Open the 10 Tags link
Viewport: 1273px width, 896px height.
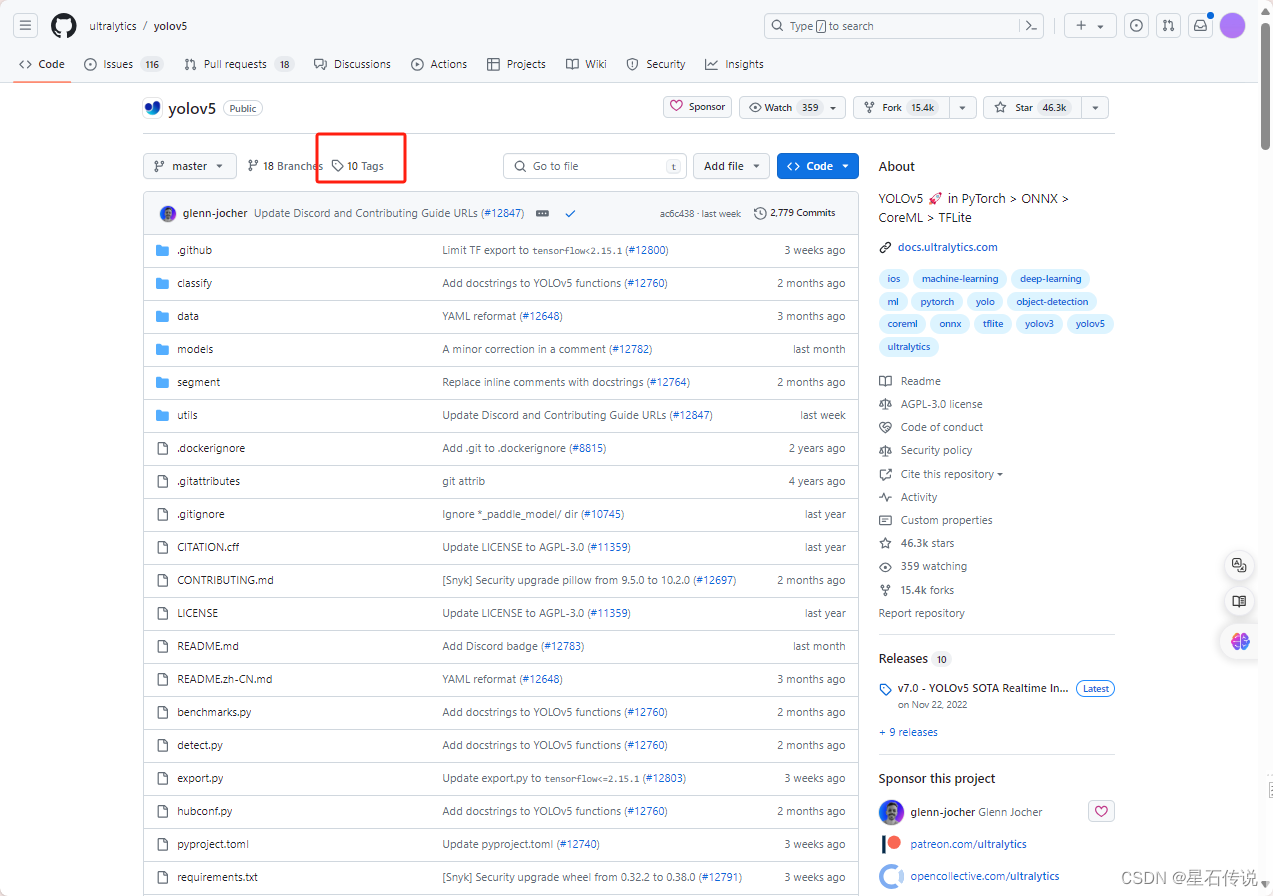(358, 166)
